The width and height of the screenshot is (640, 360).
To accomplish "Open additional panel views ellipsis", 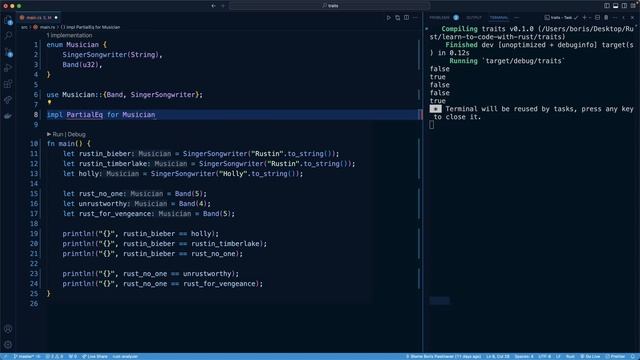I will (x=517, y=18).
